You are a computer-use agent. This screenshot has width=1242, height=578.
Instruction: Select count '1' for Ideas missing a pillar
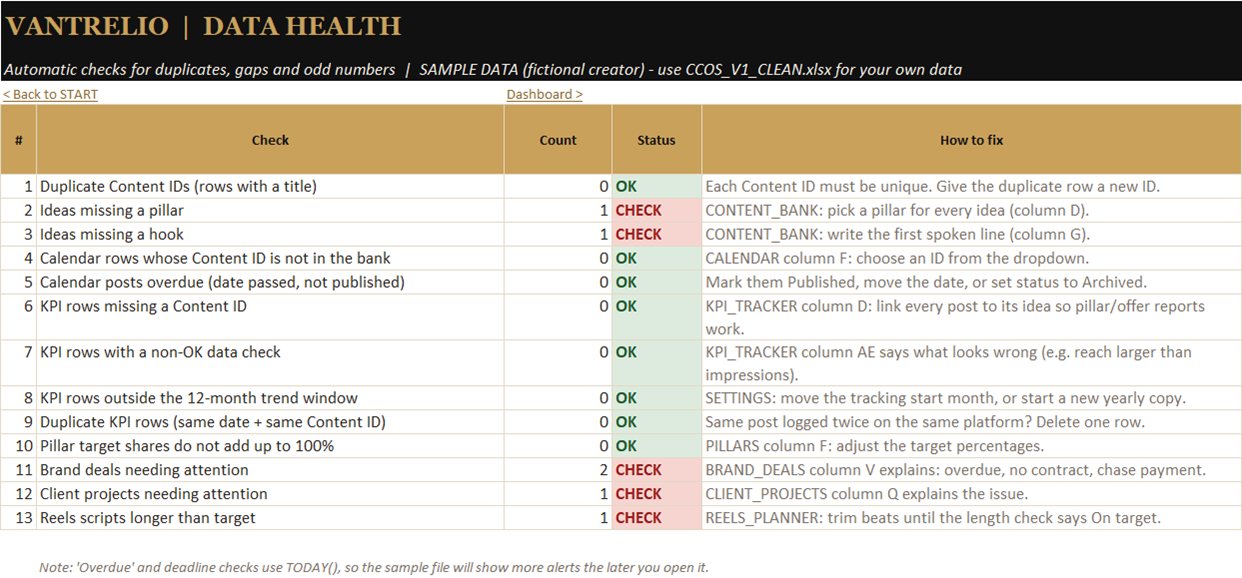558,210
